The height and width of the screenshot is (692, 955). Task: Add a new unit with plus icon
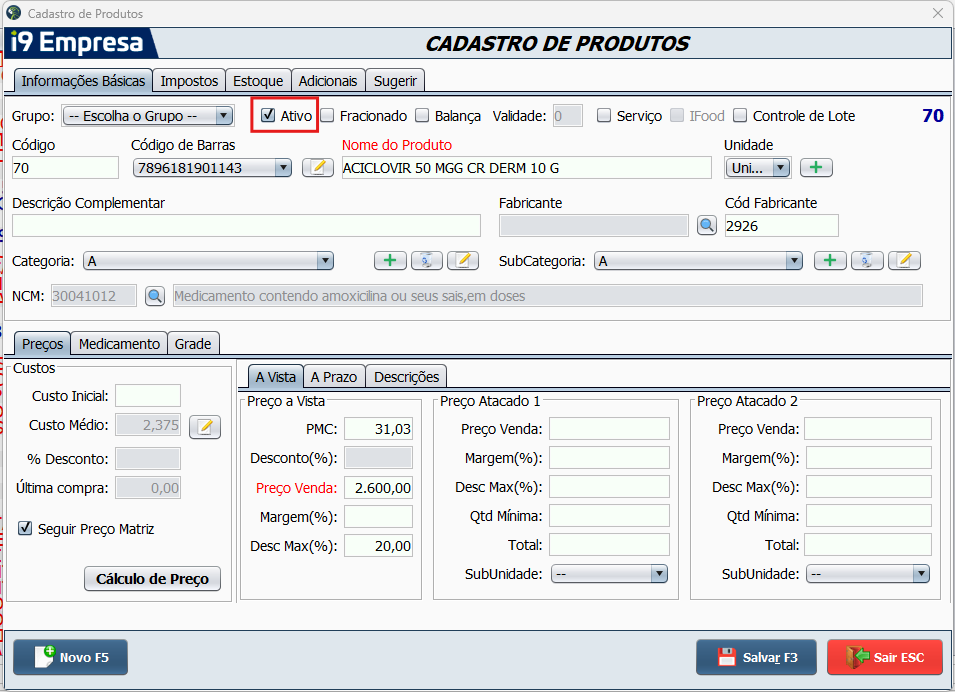(816, 168)
